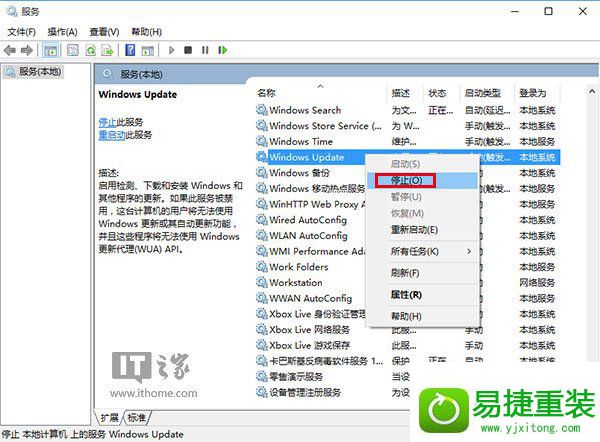Open the 帮助(H) menu in menu bar

coord(147,32)
